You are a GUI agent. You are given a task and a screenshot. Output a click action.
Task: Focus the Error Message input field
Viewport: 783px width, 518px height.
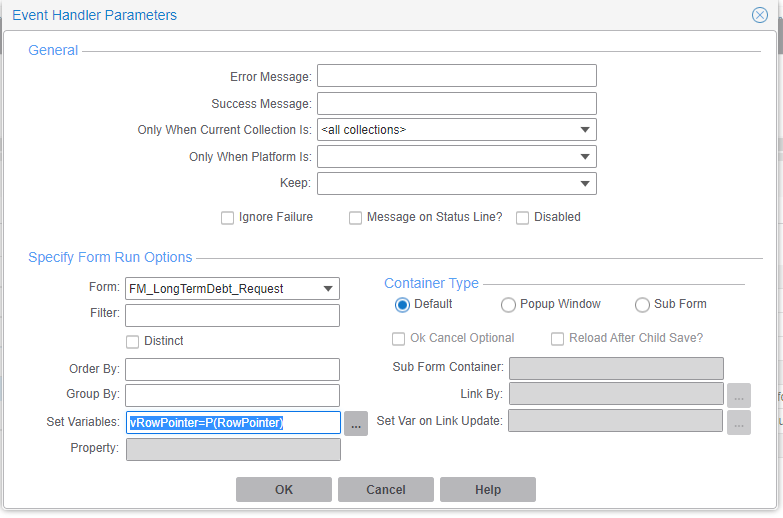(457, 76)
